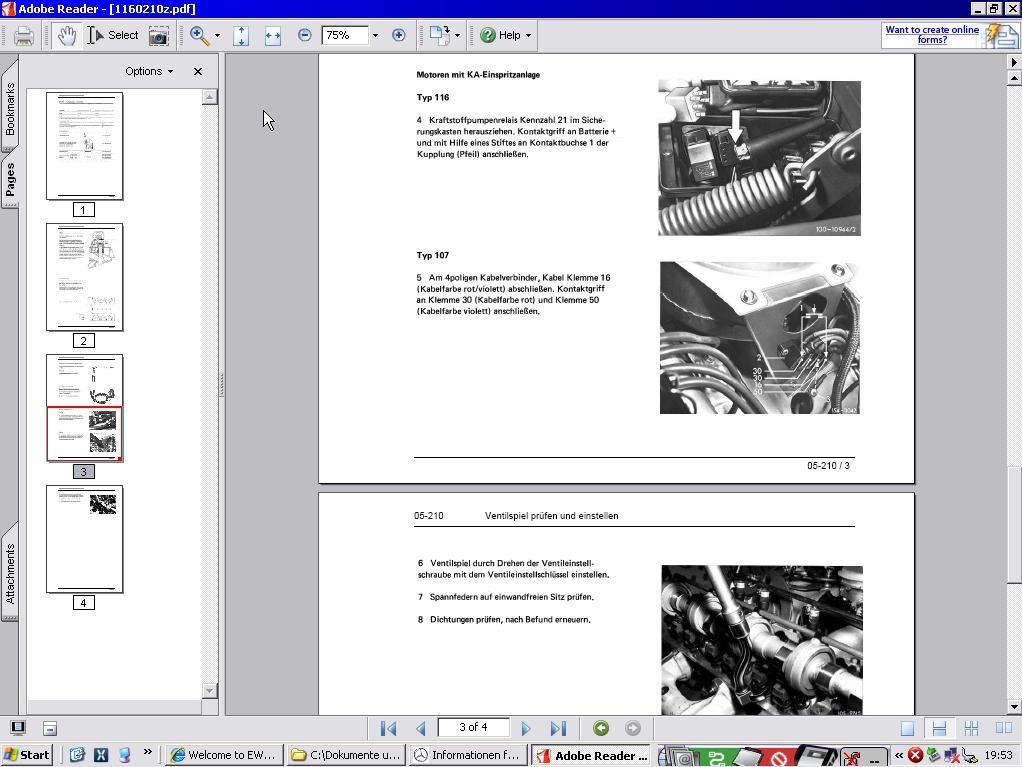Image resolution: width=1022 pixels, height=767 pixels.
Task: Switch to the Pages tab
Action: point(10,179)
